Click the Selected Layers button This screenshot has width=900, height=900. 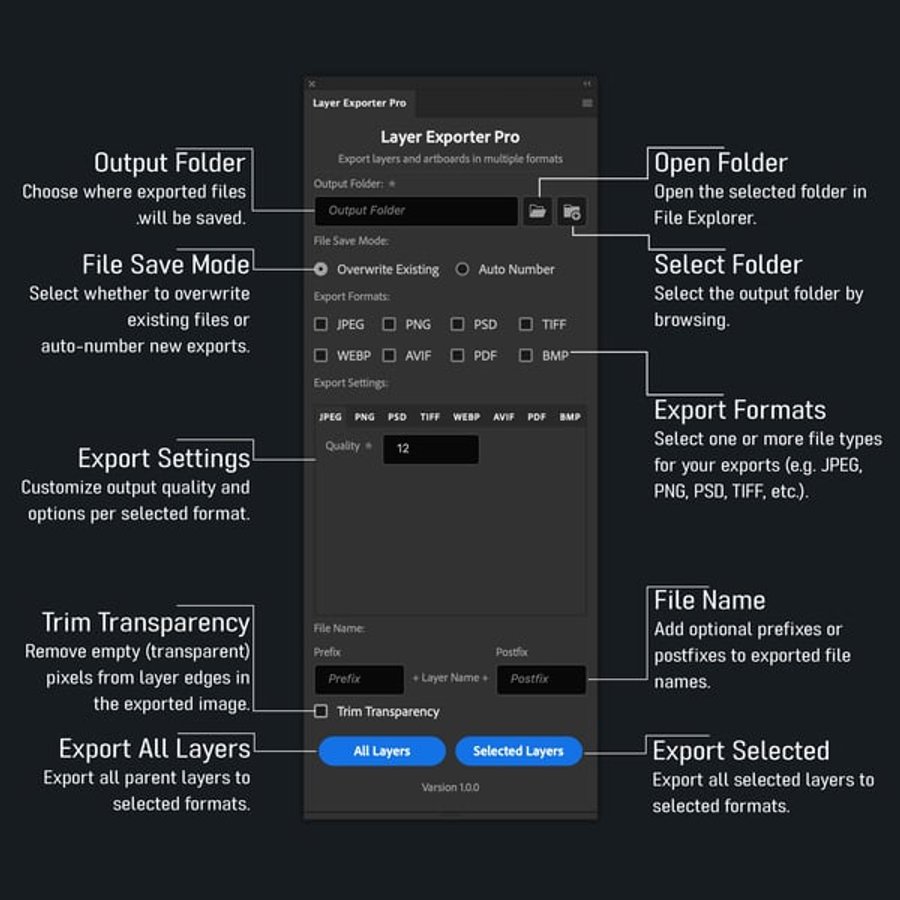(518, 750)
